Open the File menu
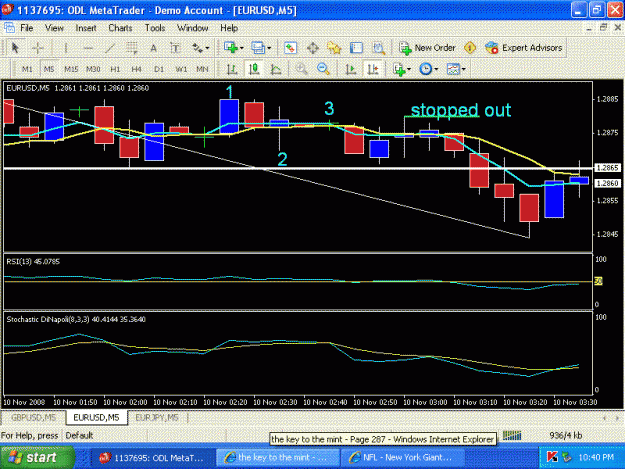The height and width of the screenshot is (469, 625). click(x=27, y=28)
